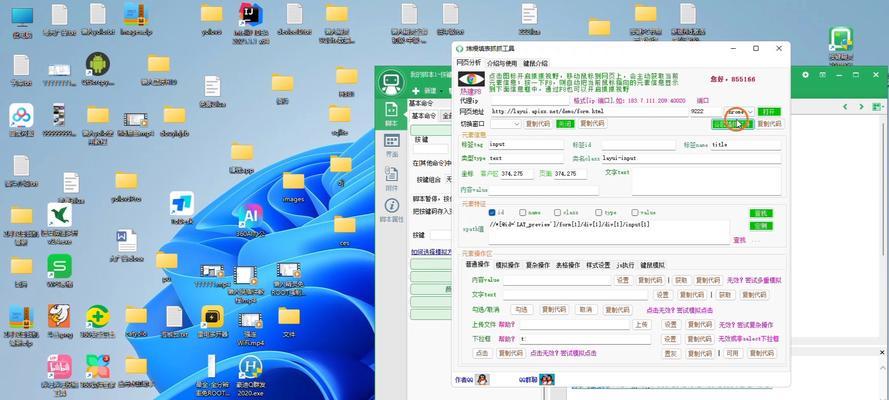Open the 无效？尝试多重模拟 link
The width and height of the screenshot is (889, 400).
tap(755, 280)
